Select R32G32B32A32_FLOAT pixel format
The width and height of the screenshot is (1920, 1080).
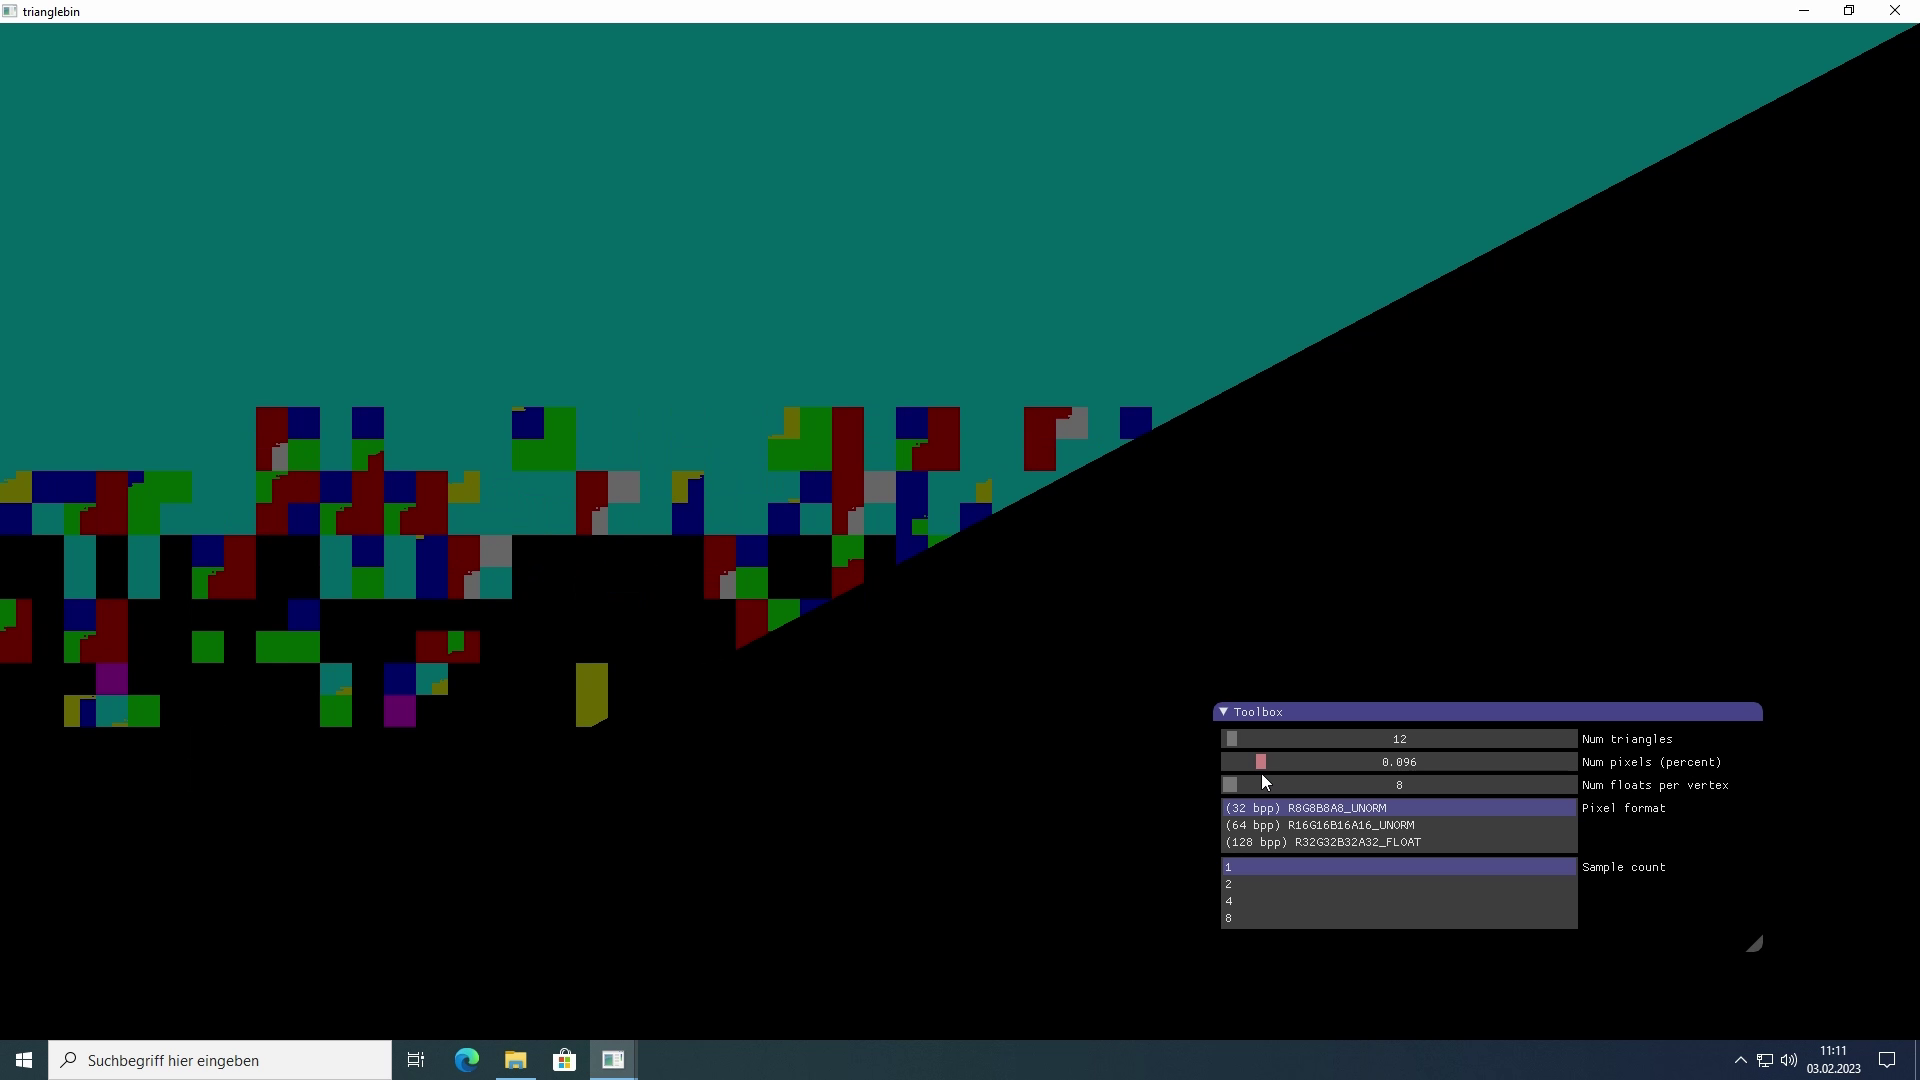click(x=1398, y=842)
